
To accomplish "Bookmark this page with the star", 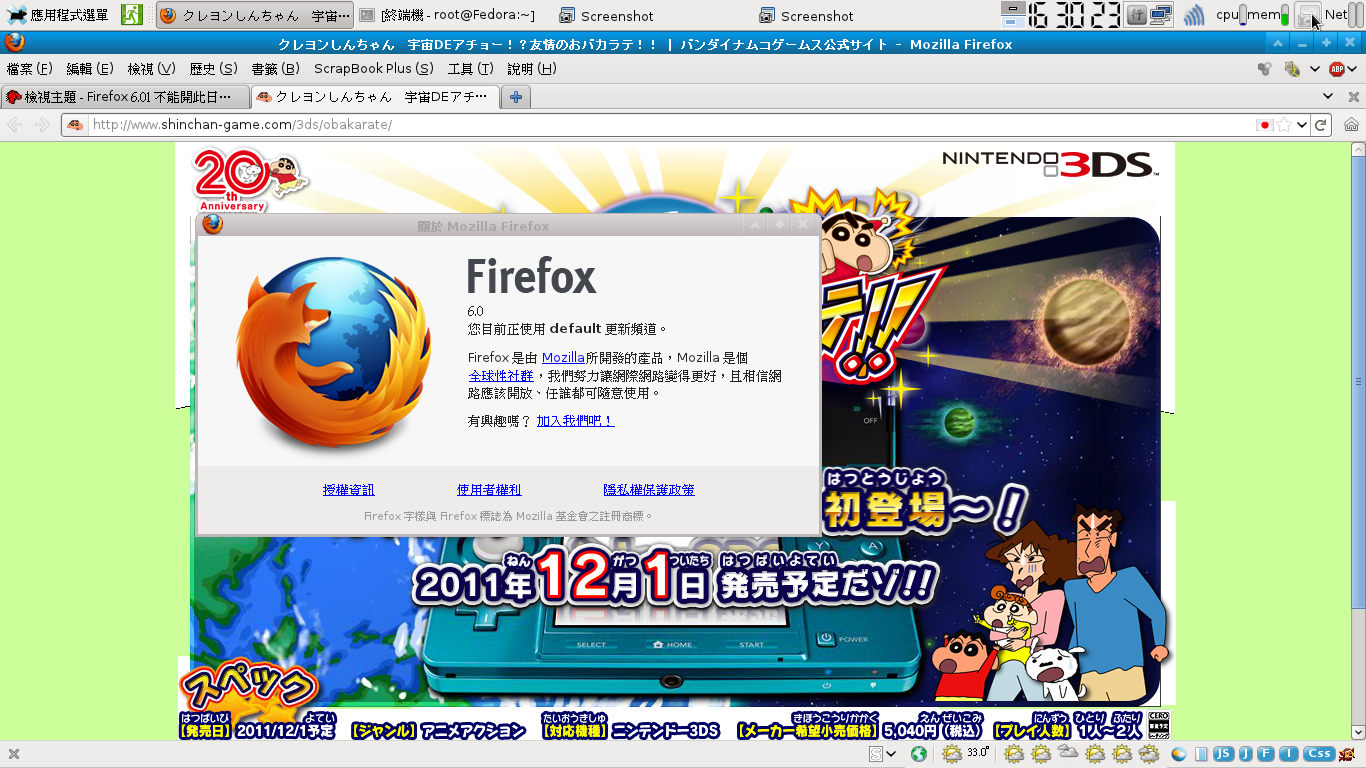I will [1284, 125].
